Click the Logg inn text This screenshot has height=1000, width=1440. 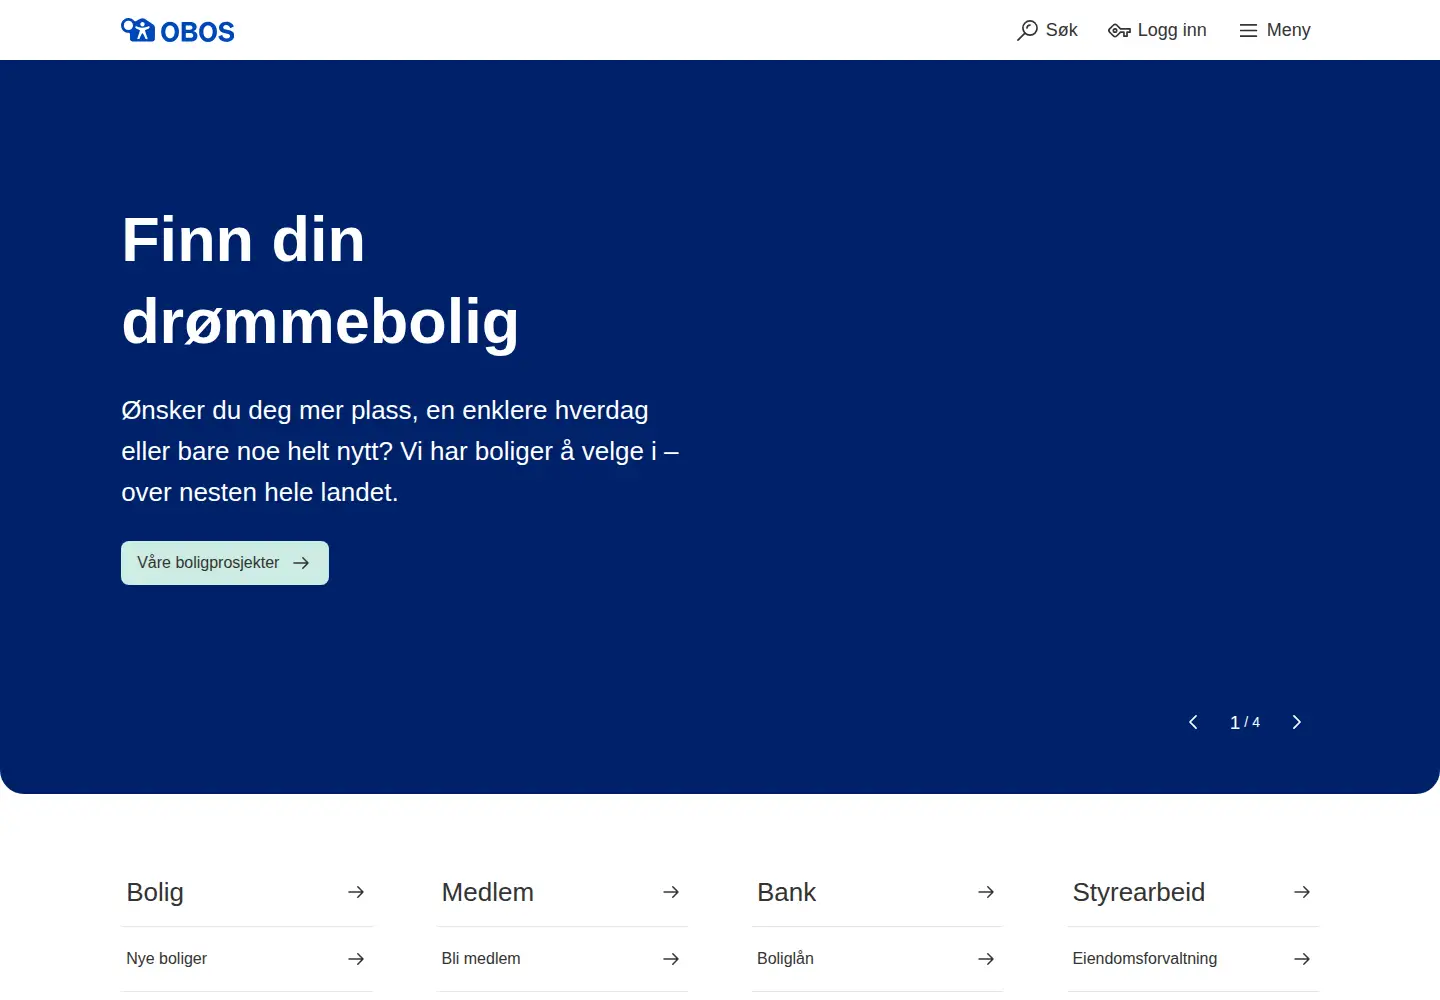click(x=1172, y=30)
